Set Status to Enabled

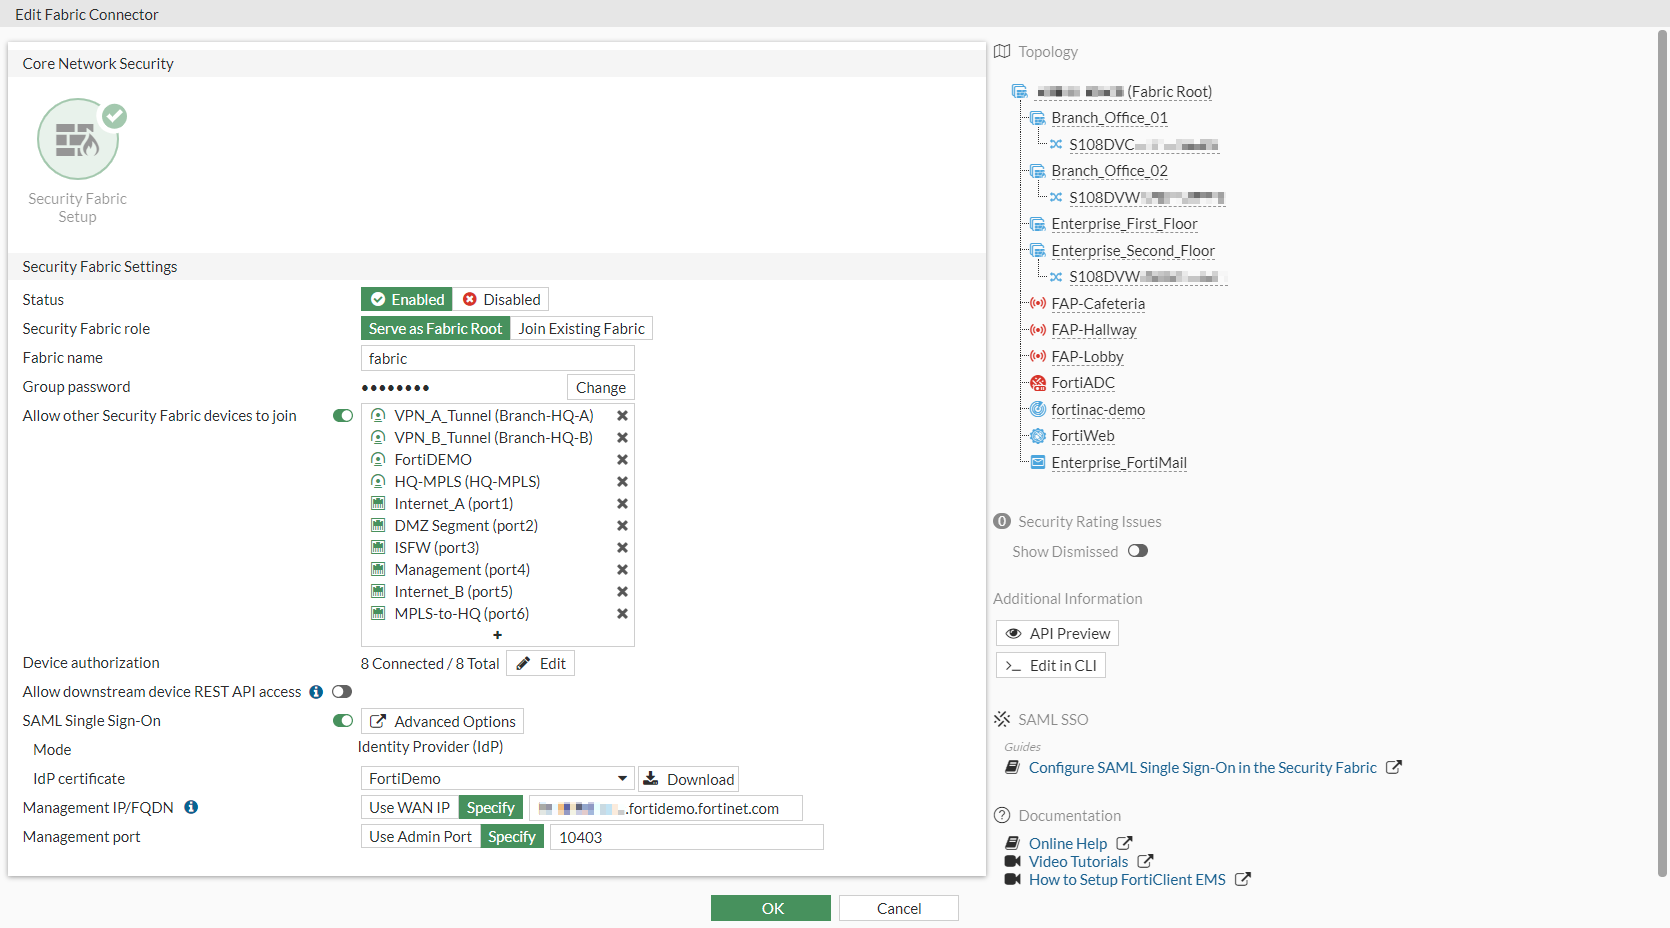coord(406,299)
